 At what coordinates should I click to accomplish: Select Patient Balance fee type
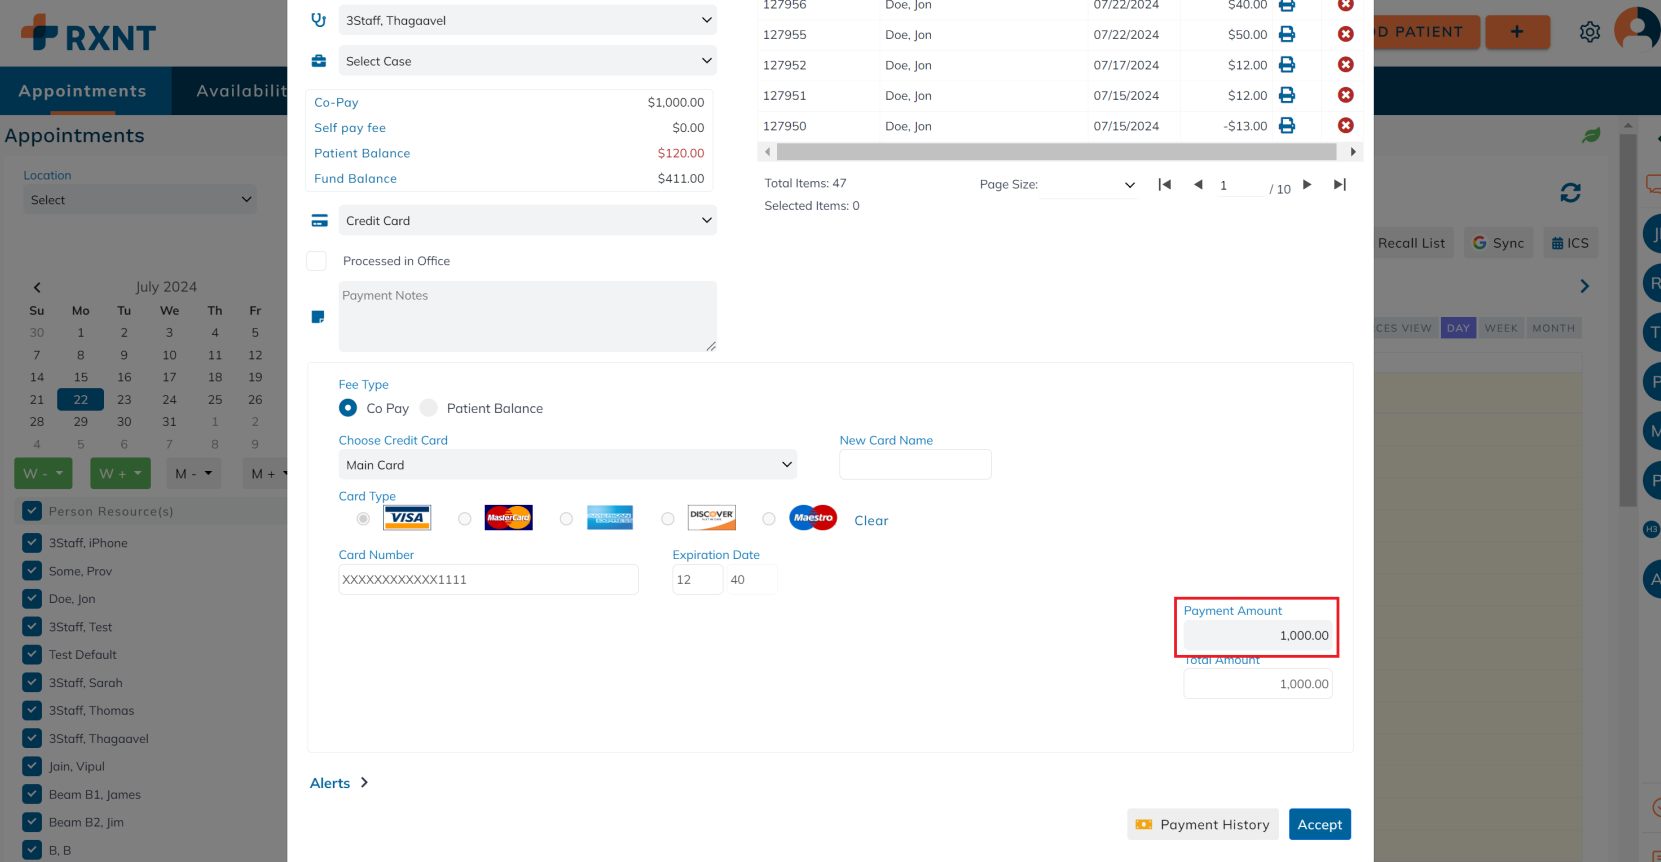[429, 408]
